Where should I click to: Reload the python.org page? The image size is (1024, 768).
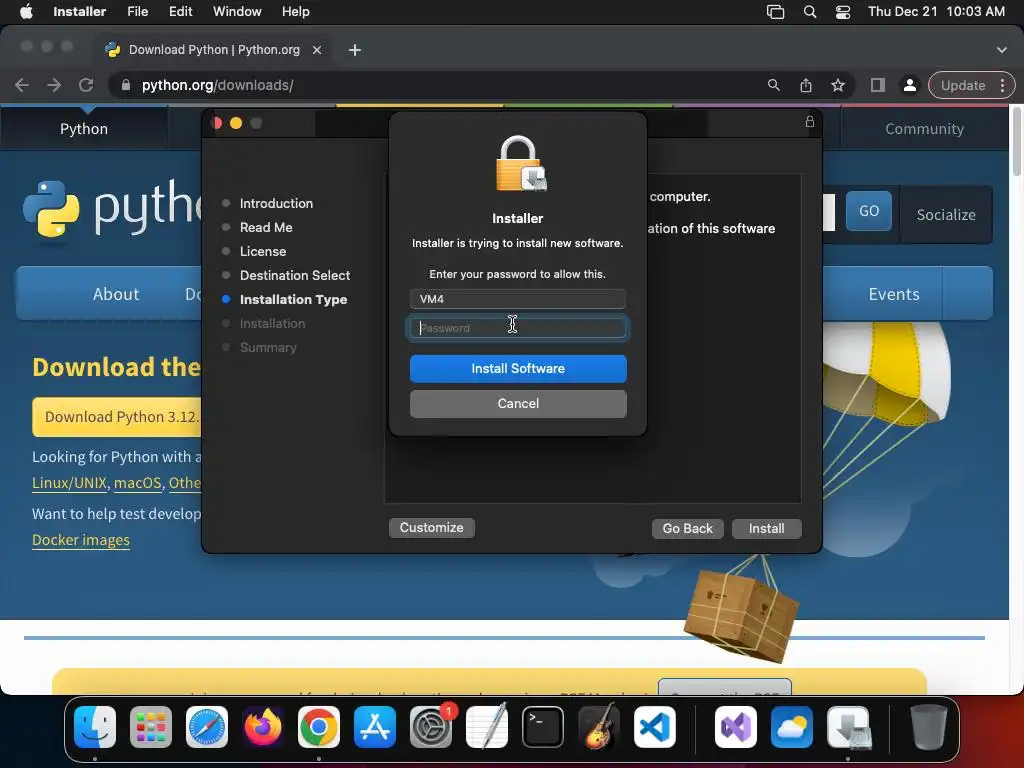(x=86, y=85)
